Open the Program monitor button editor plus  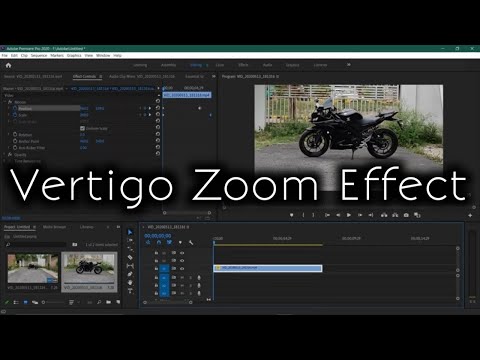470,216
